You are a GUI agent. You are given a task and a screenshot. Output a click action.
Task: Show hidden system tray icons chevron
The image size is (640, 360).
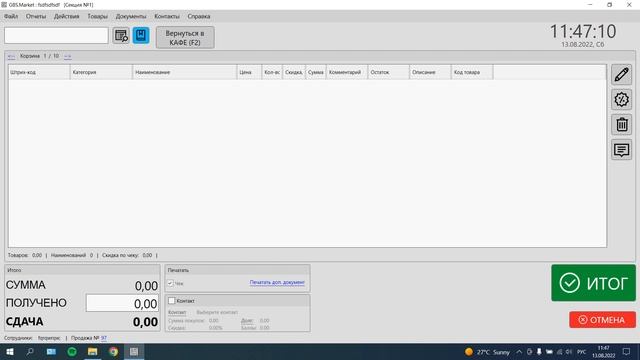click(x=519, y=352)
